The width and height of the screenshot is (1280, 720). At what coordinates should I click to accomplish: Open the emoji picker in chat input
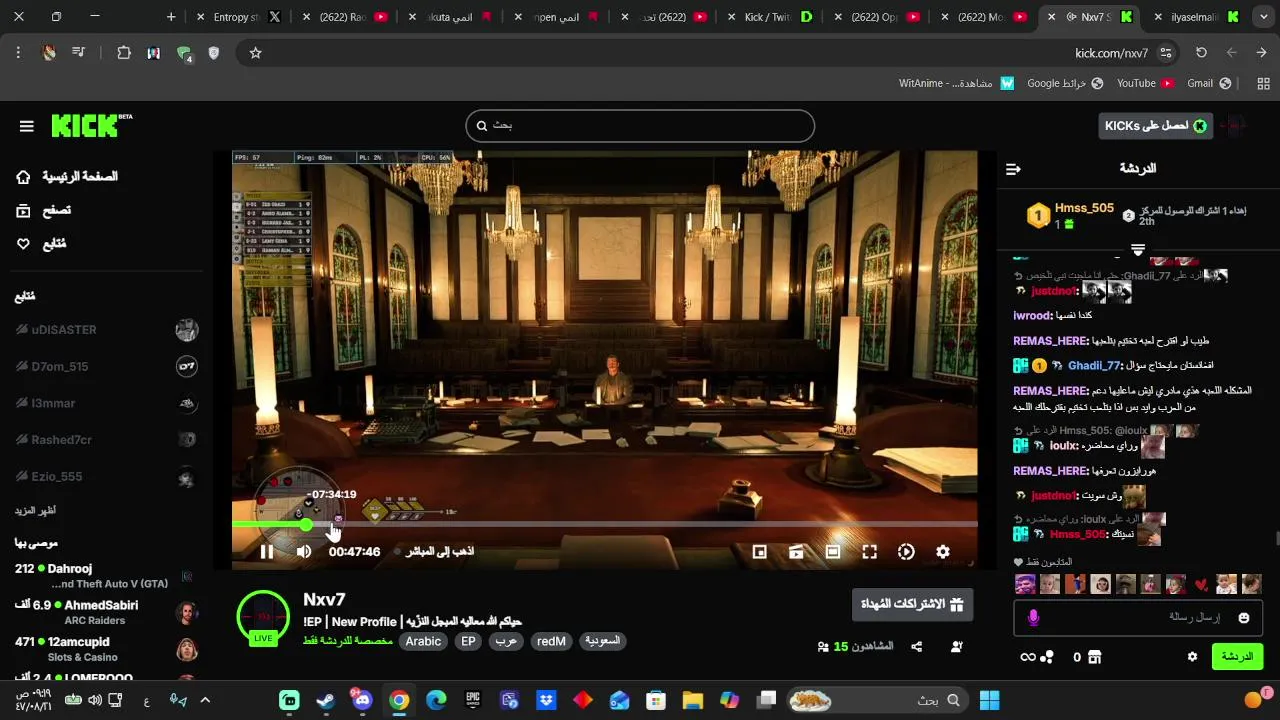(x=1244, y=618)
